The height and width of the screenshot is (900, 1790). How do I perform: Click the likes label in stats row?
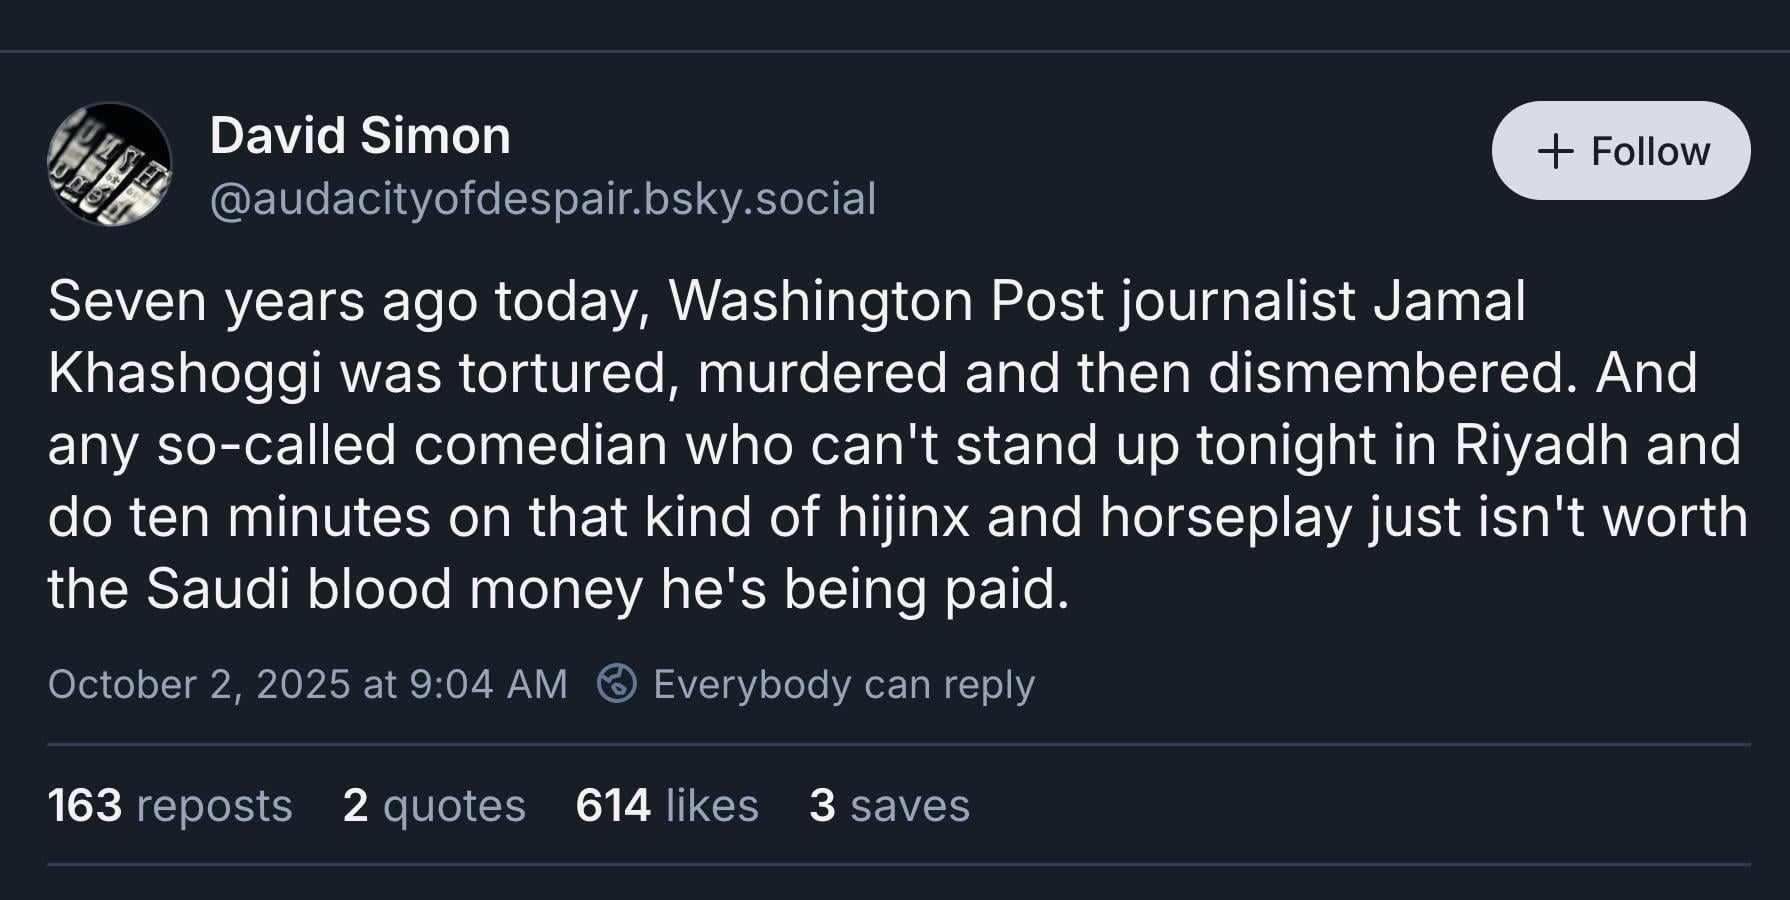coord(712,805)
